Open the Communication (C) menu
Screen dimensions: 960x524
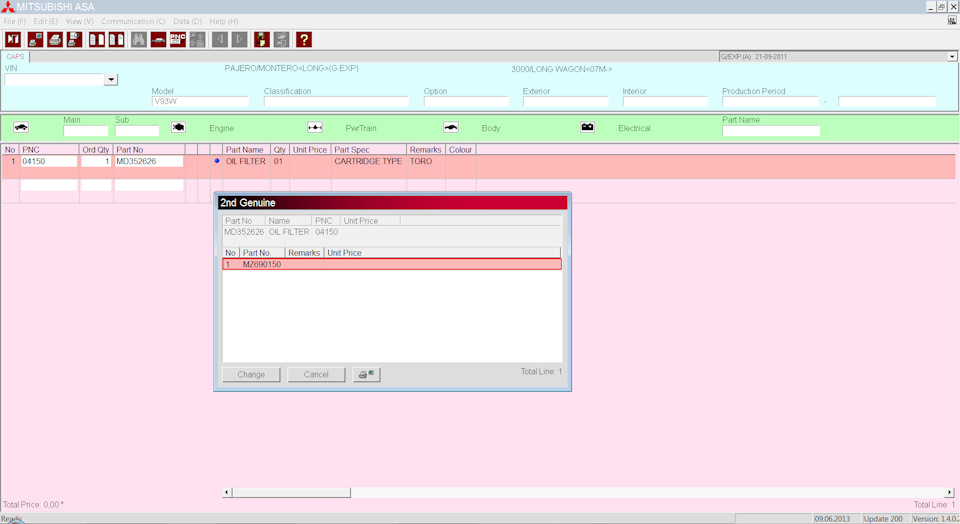(x=133, y=21)
